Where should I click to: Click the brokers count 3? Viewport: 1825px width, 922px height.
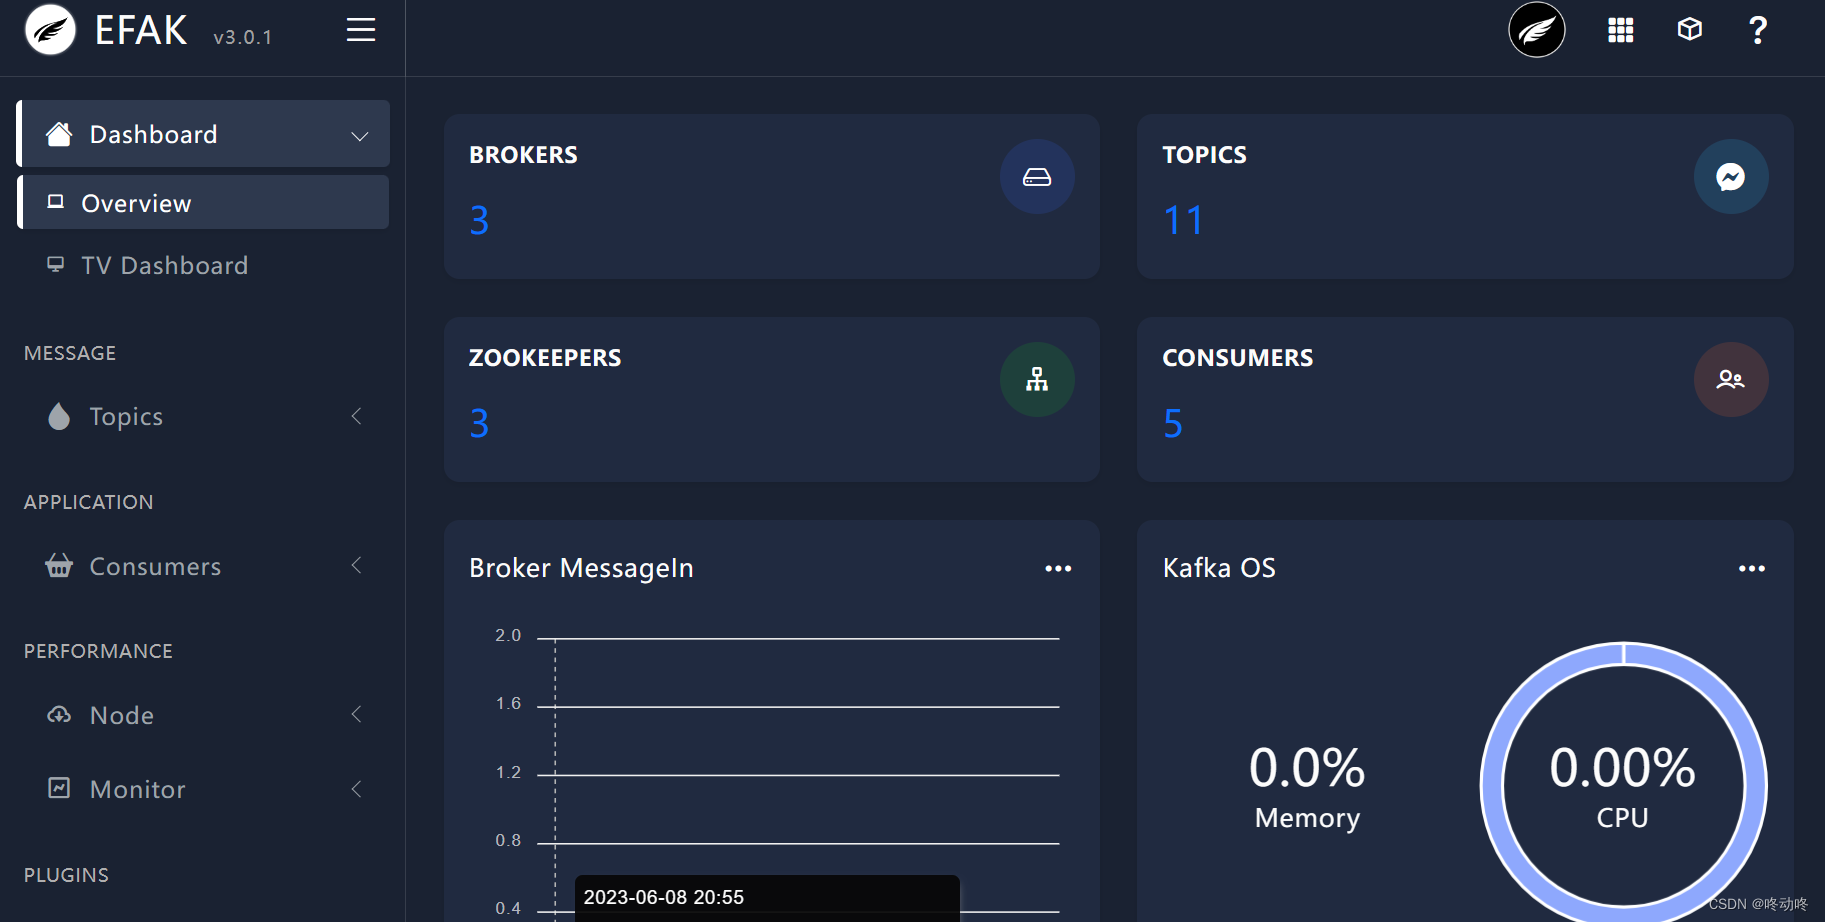[x=479, y=220]
